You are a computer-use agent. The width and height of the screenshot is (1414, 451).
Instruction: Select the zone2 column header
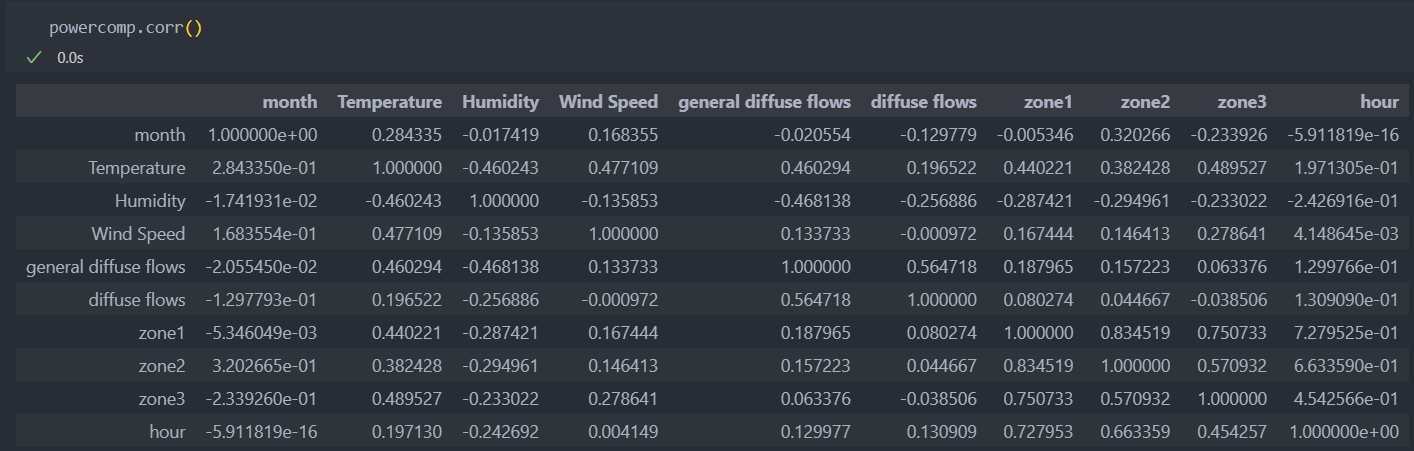click(x=1145, y=102)
